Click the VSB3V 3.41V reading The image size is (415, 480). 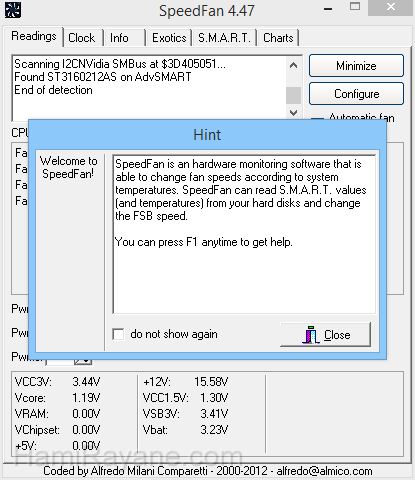pyautogui.click(x=186, y=414)
